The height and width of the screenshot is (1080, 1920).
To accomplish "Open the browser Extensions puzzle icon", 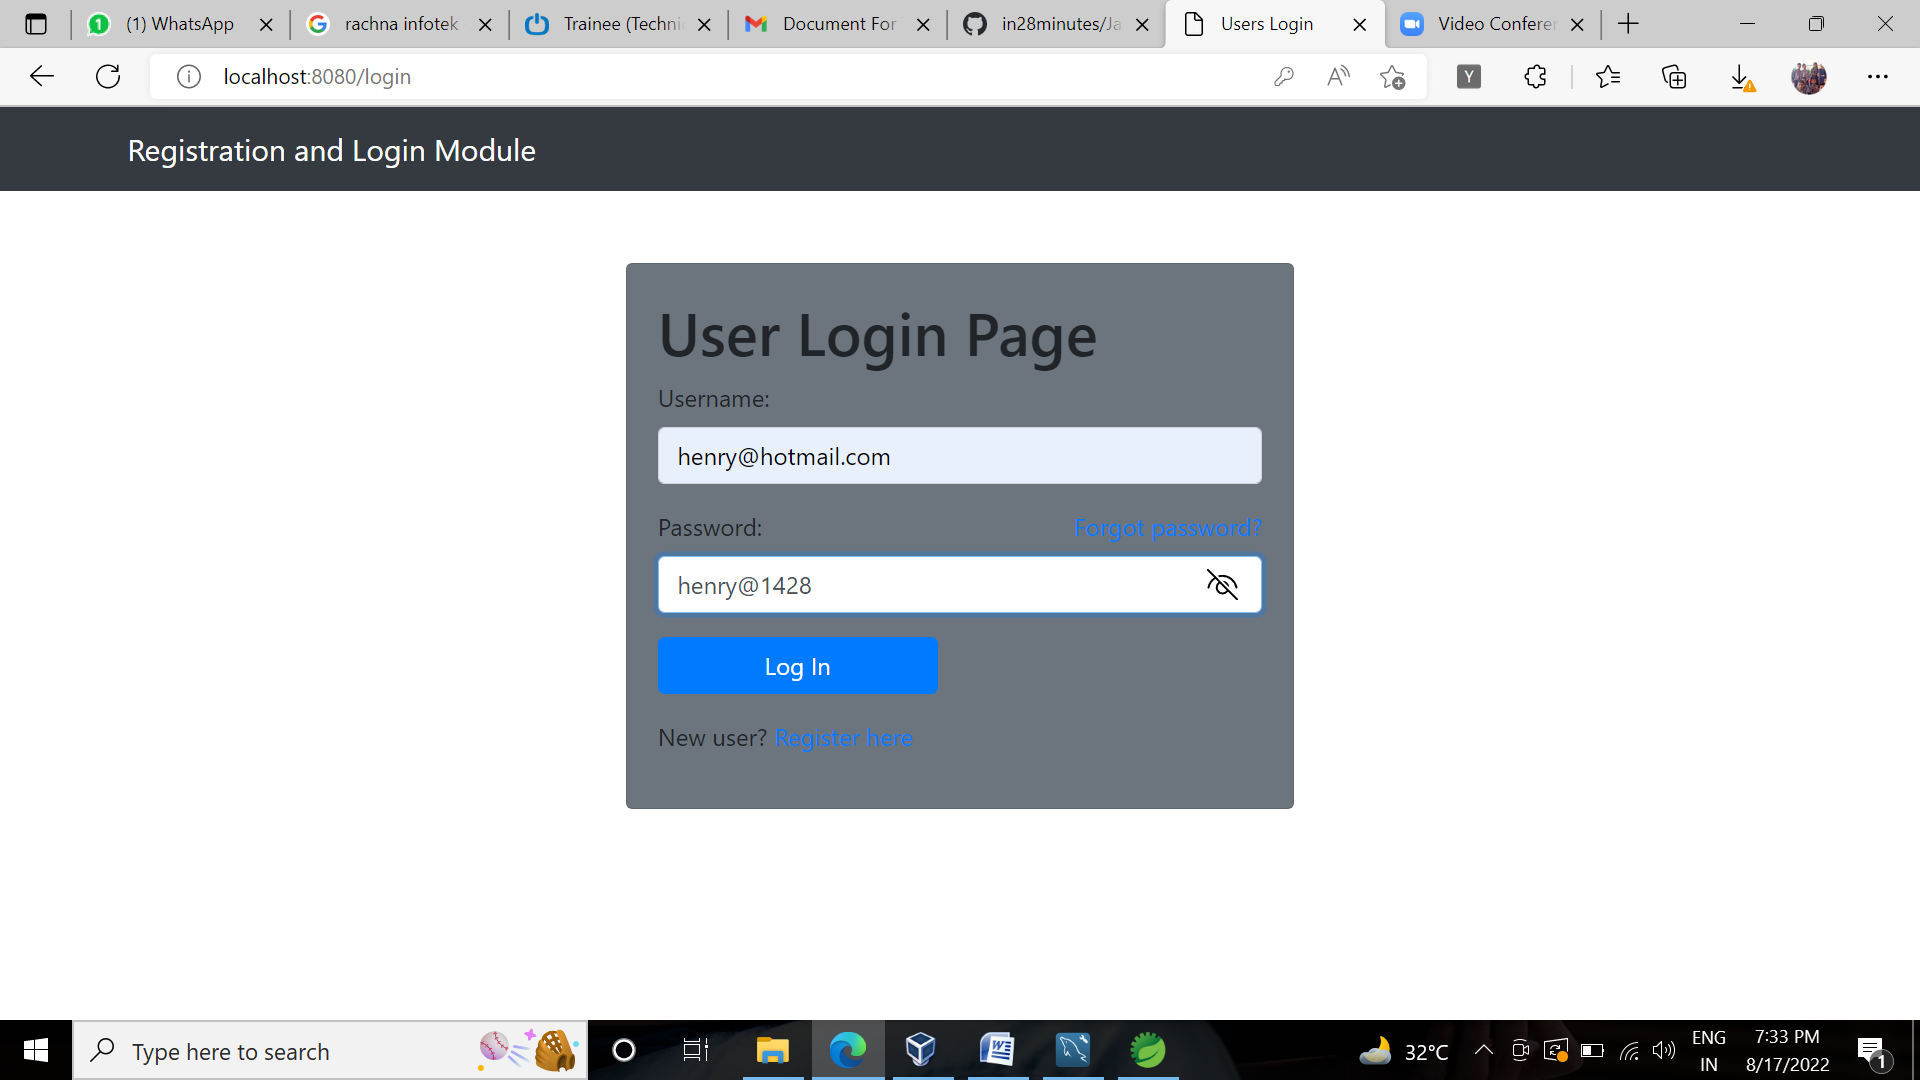I will [x=1535, y=76].
